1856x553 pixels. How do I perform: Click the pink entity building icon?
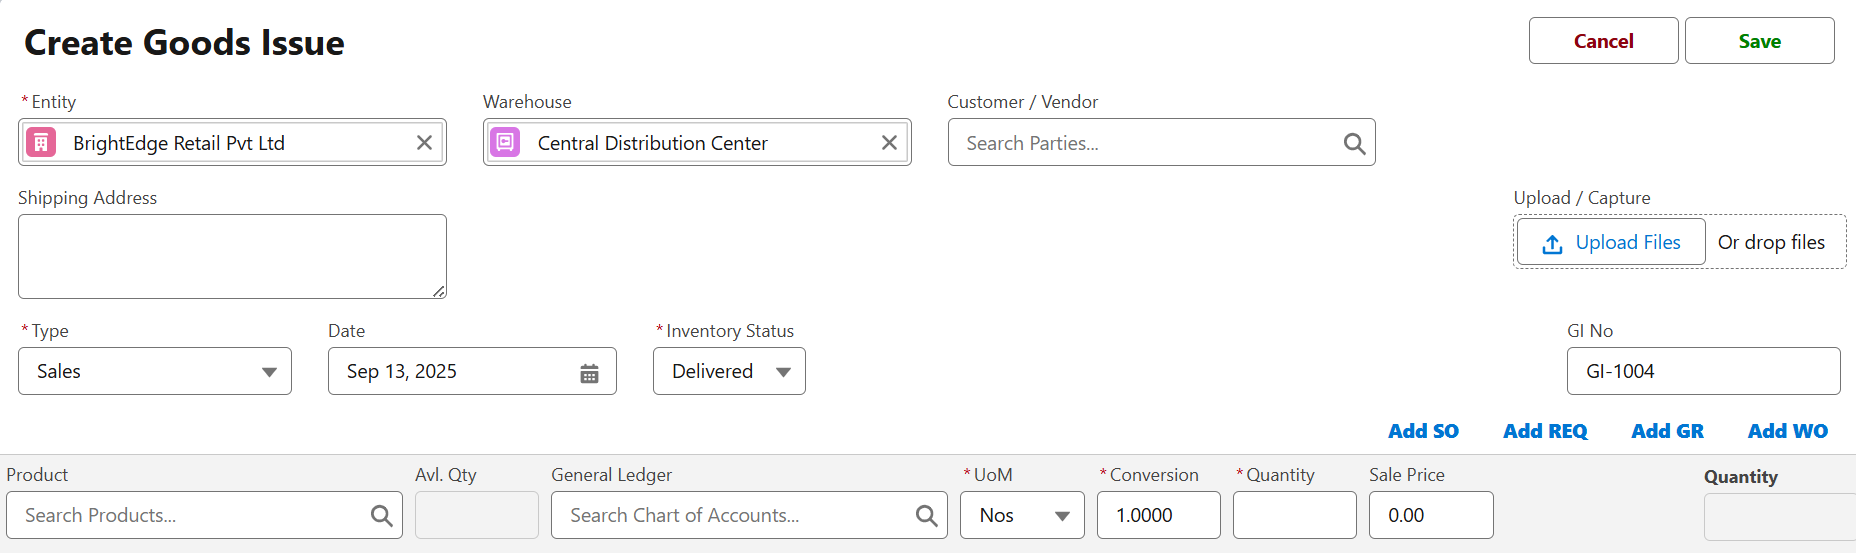point(41,143)
